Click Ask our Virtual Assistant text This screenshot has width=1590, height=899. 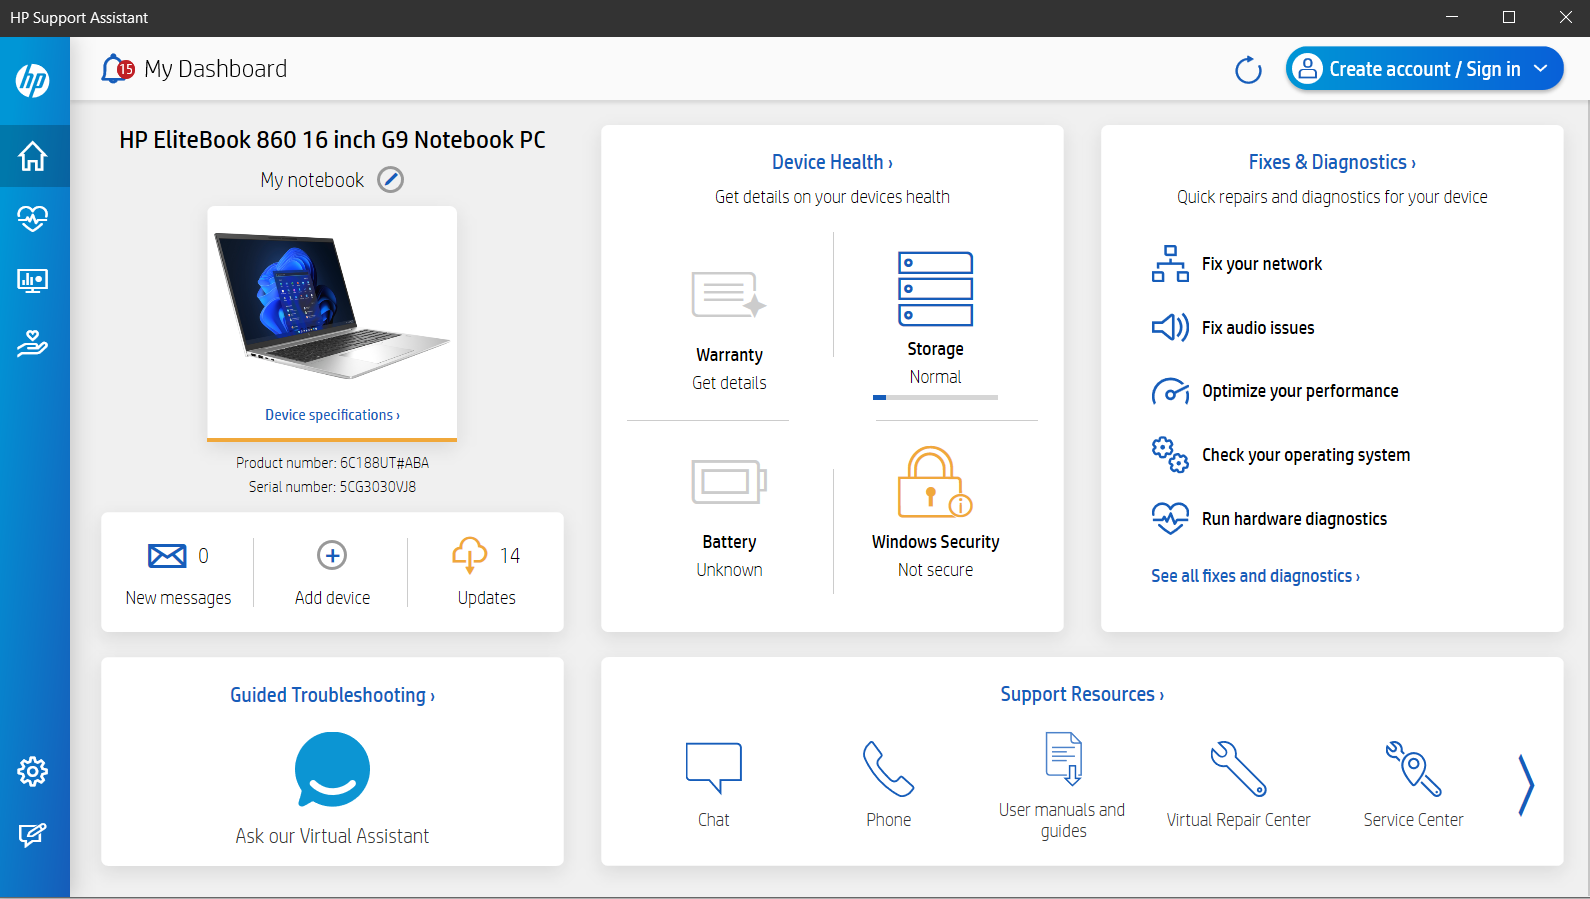(332, 836)
